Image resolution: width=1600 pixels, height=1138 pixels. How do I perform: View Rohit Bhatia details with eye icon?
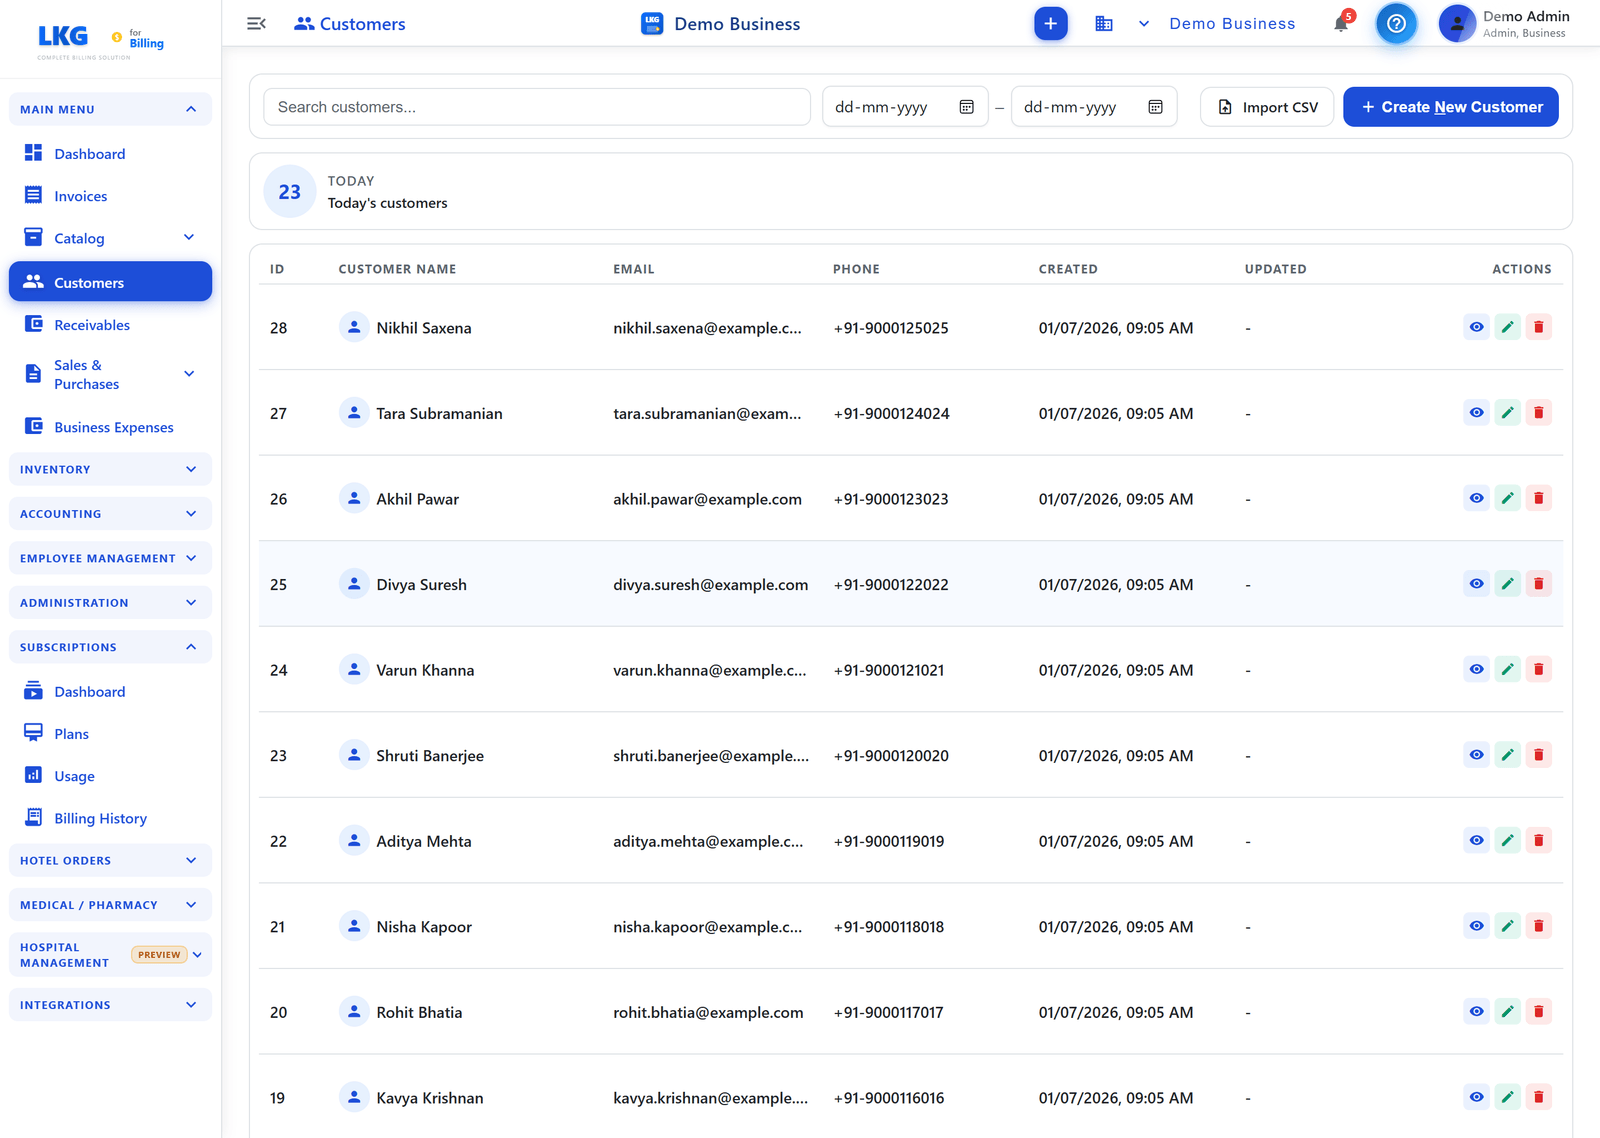tap(1476, 1011)
